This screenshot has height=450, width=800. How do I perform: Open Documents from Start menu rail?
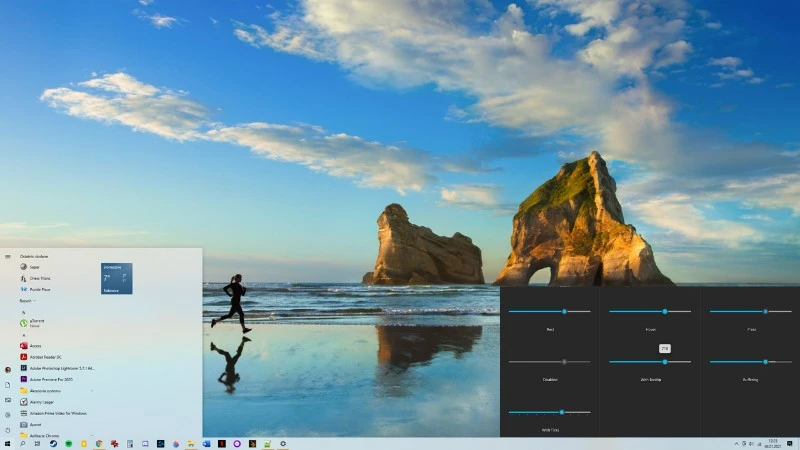(8, 385)
